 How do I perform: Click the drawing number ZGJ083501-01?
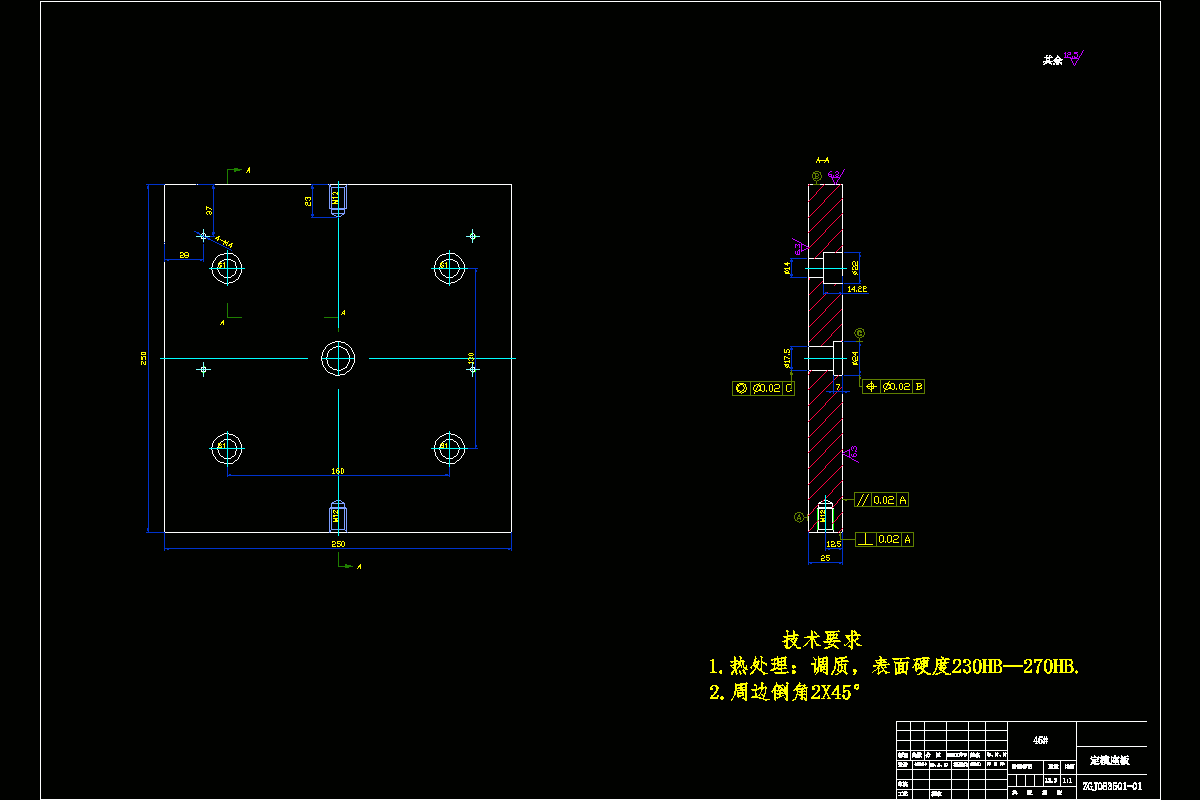point(1111,786)
